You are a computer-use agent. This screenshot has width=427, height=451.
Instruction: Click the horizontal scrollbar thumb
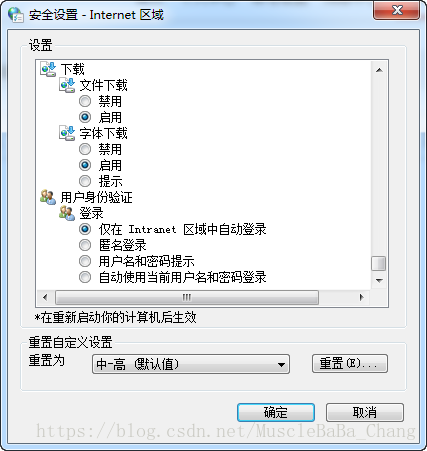187,297
